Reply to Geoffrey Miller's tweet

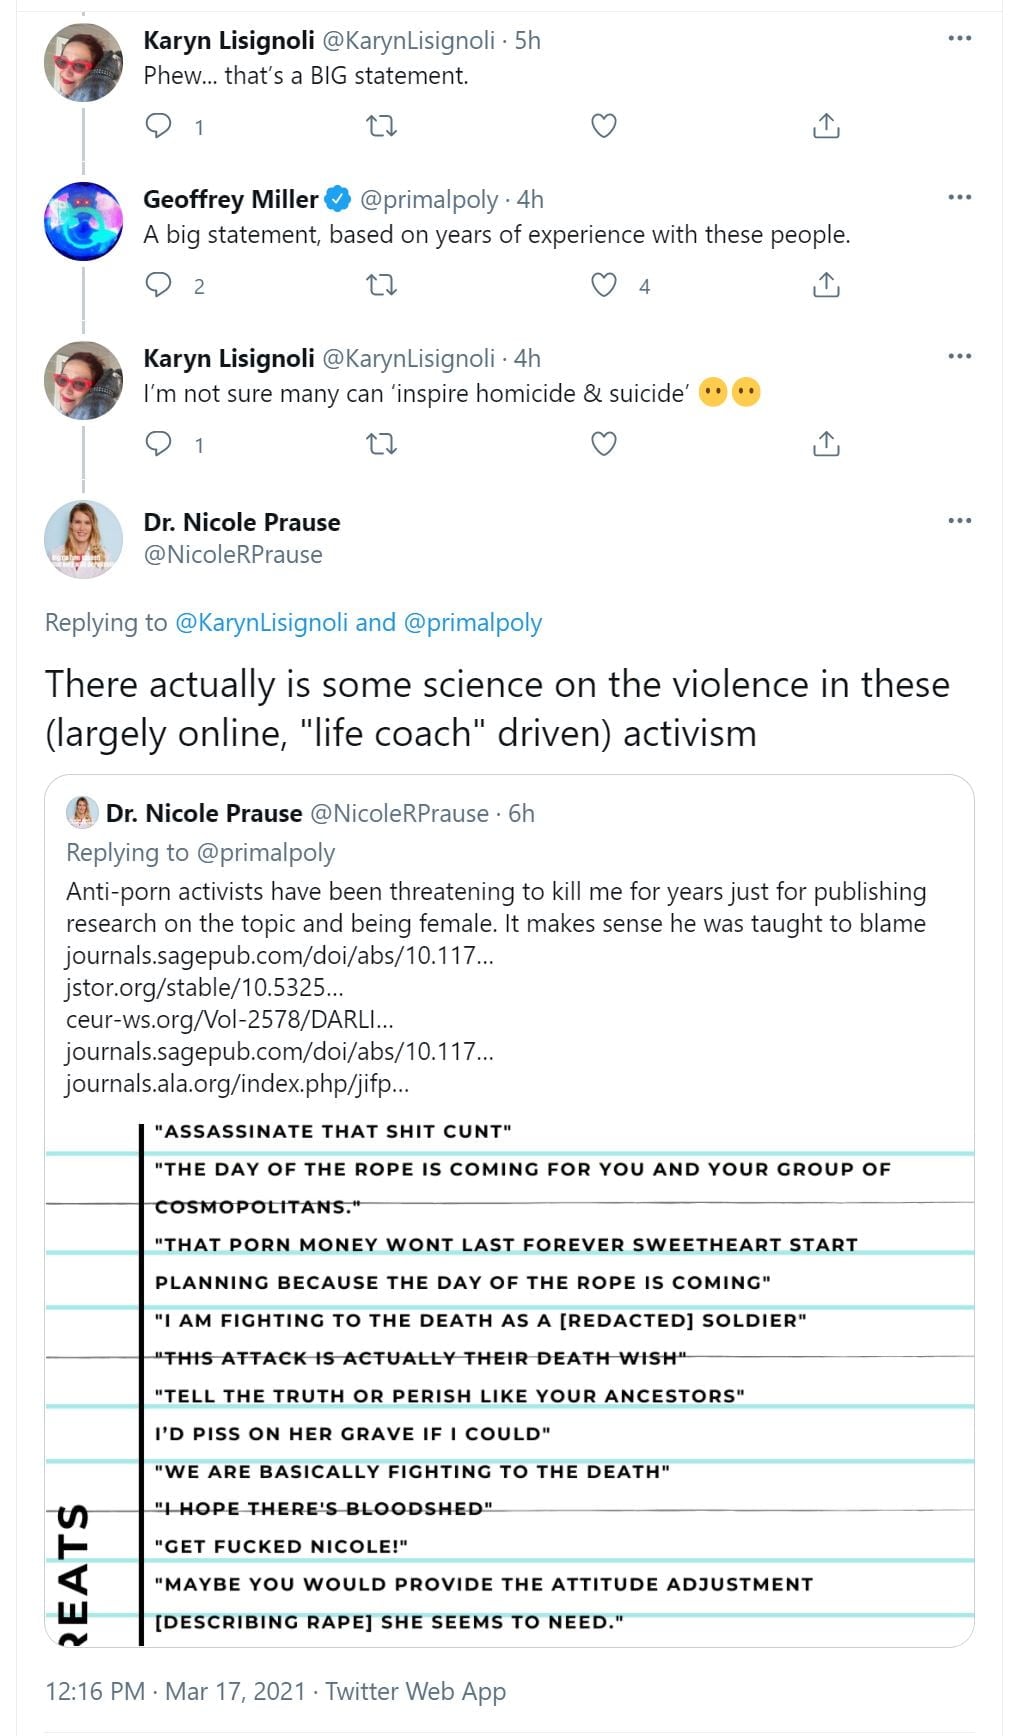(x=159, y=285)
